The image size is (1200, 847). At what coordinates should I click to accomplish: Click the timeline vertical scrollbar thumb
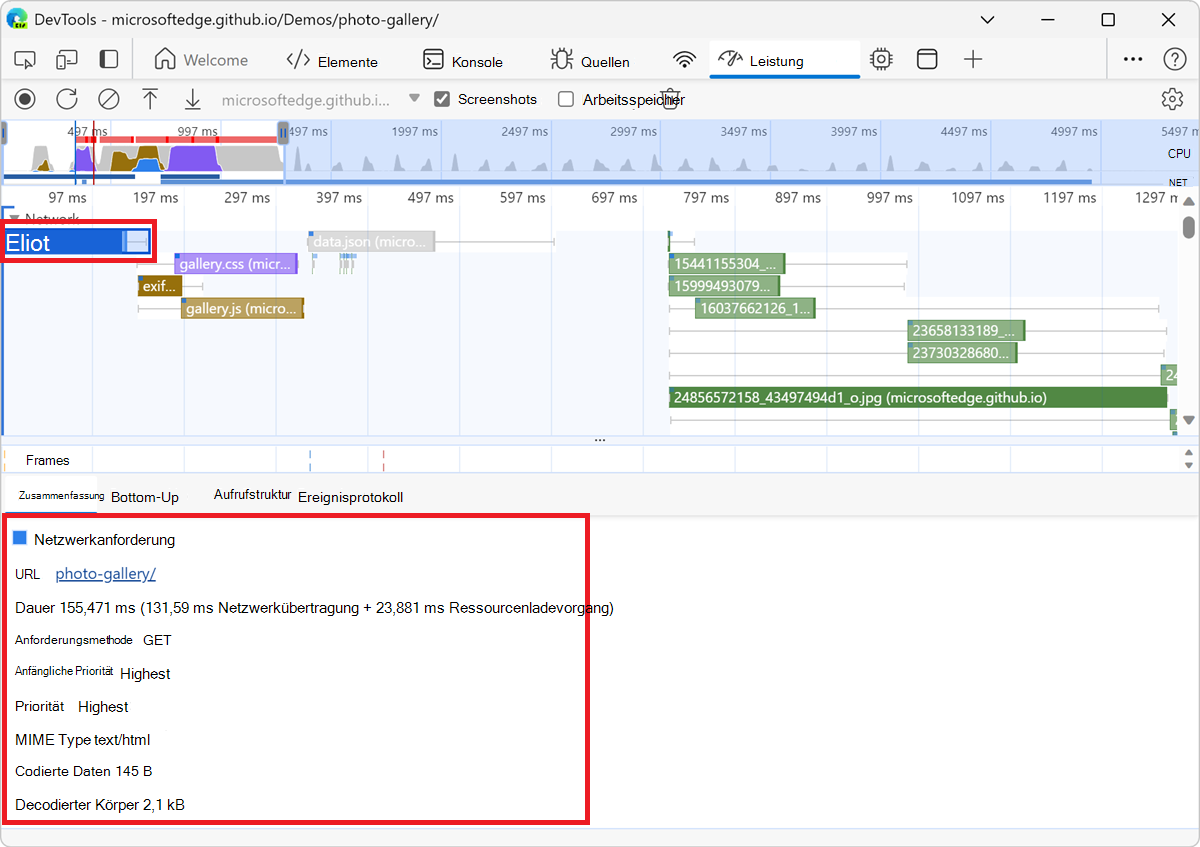click(1189, 228)
